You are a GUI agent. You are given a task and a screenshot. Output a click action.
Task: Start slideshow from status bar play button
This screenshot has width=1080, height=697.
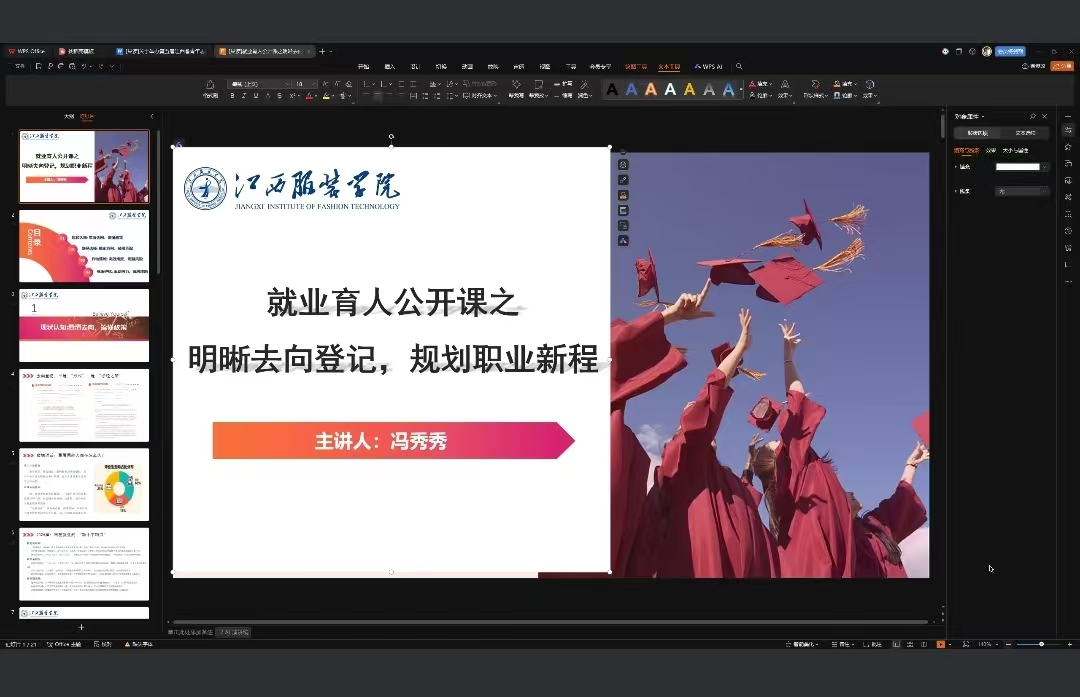[941, 644]
